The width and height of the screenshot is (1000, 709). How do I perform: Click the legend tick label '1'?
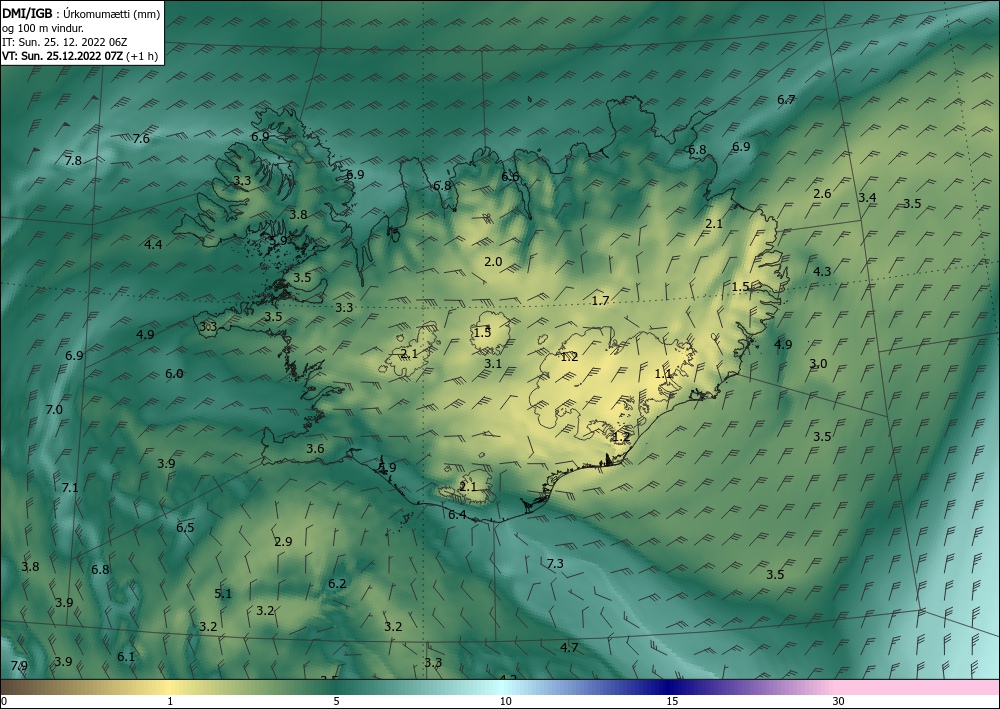click(170, 701)
